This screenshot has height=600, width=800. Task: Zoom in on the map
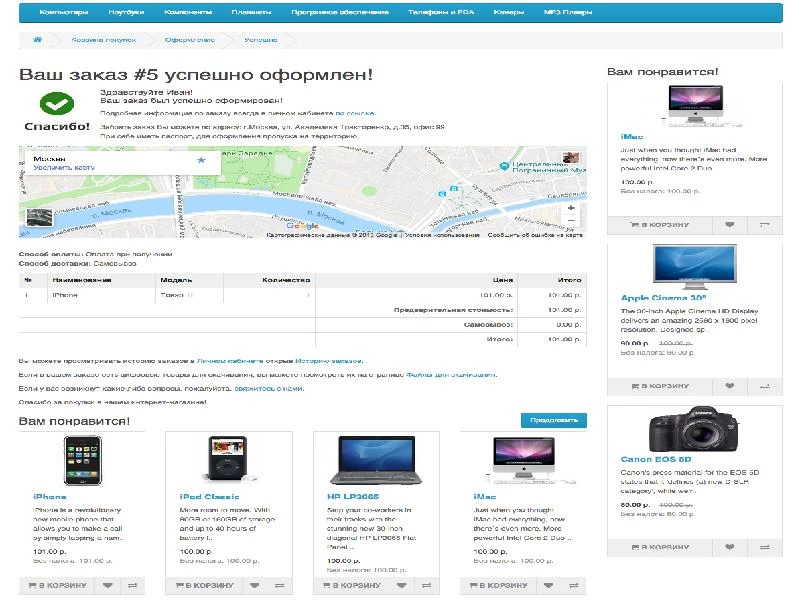pos(571,208)
